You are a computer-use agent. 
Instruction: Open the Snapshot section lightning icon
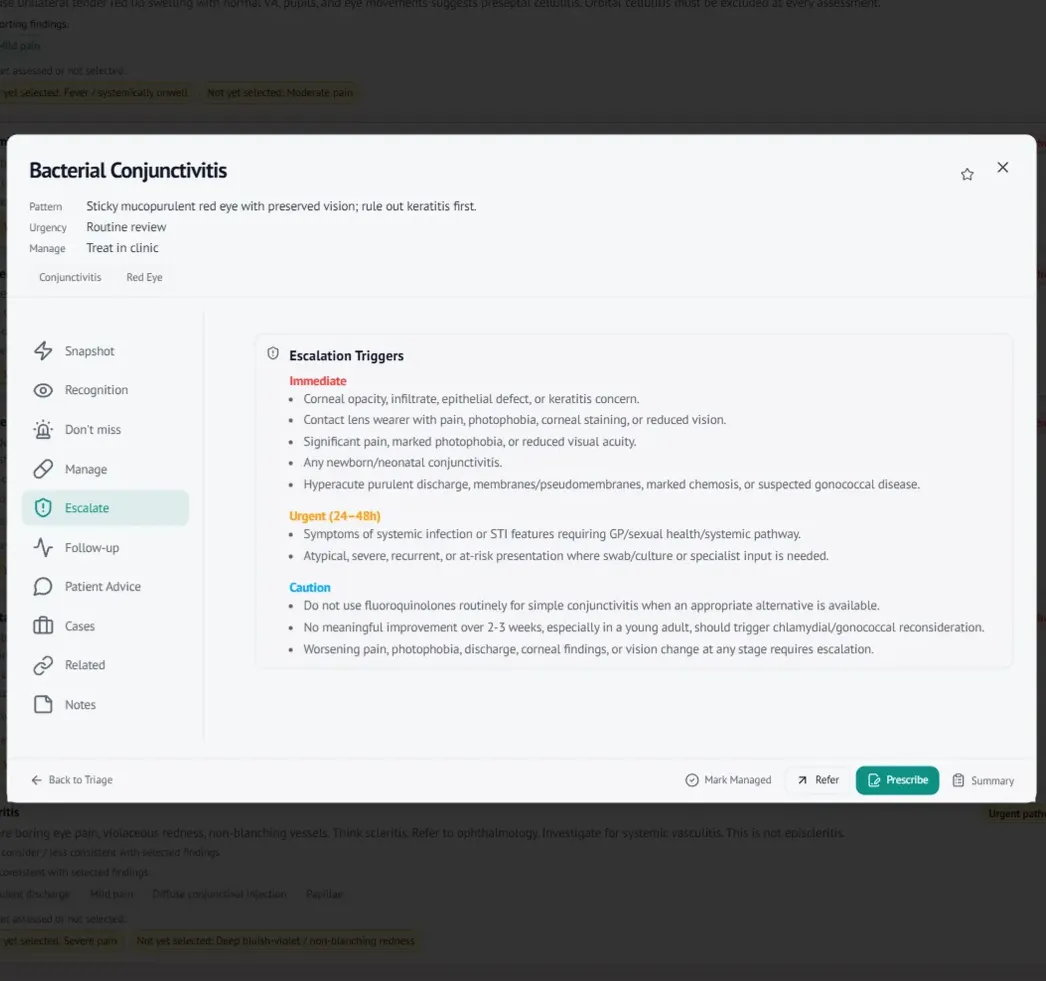[x=43, y=351]
